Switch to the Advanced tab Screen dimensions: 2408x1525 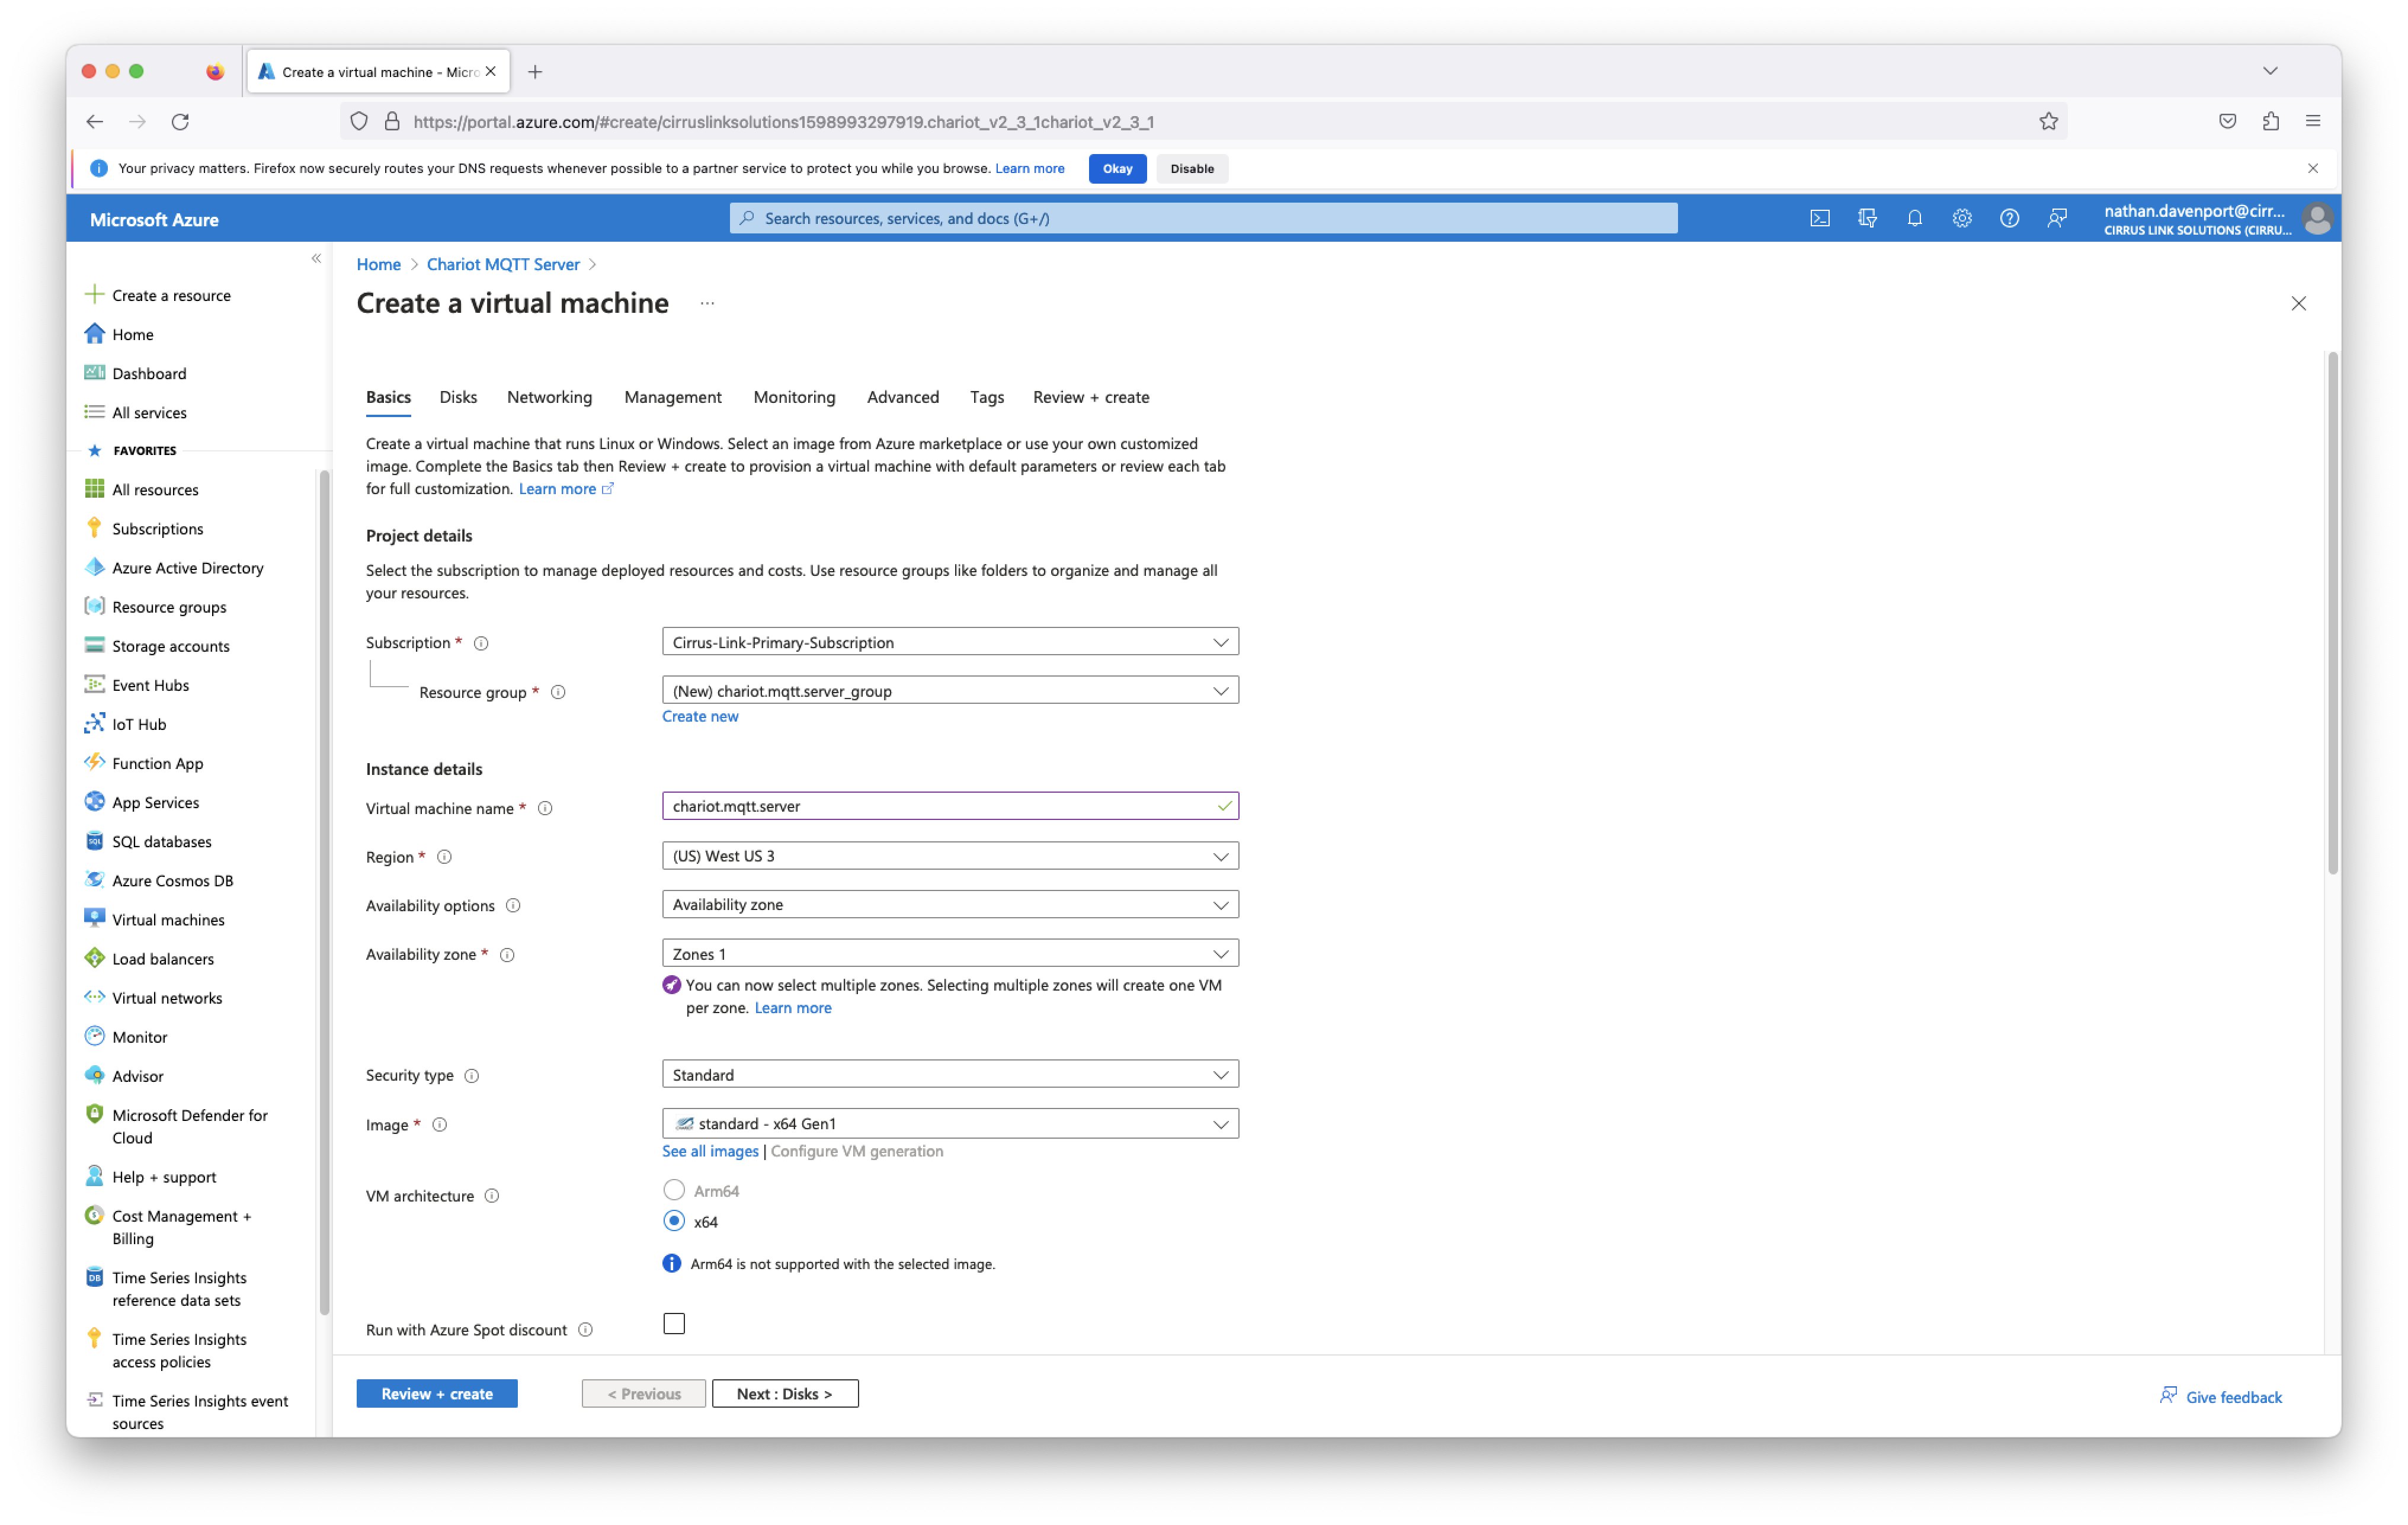pos(902,397)
